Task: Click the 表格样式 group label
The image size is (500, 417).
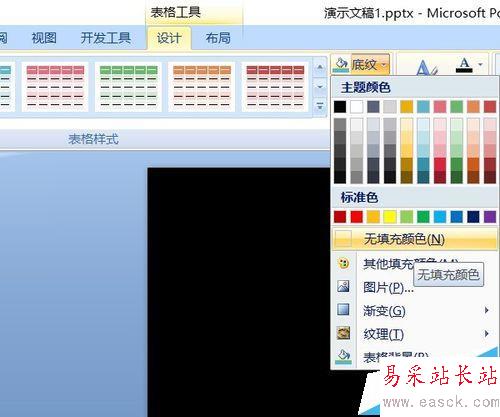Action: click(x=93, y=139)
